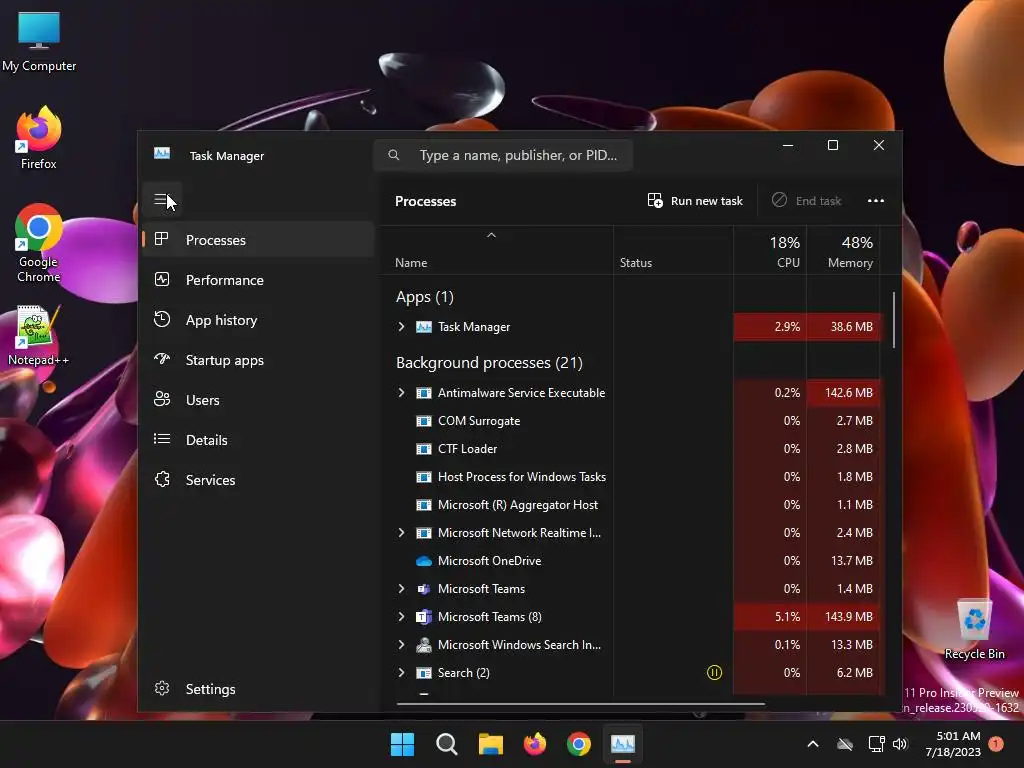The width and height of the screenshot is (1024, 768).
Task: Click the 143.9 MB memory value
Action: [x=848, y=616]
